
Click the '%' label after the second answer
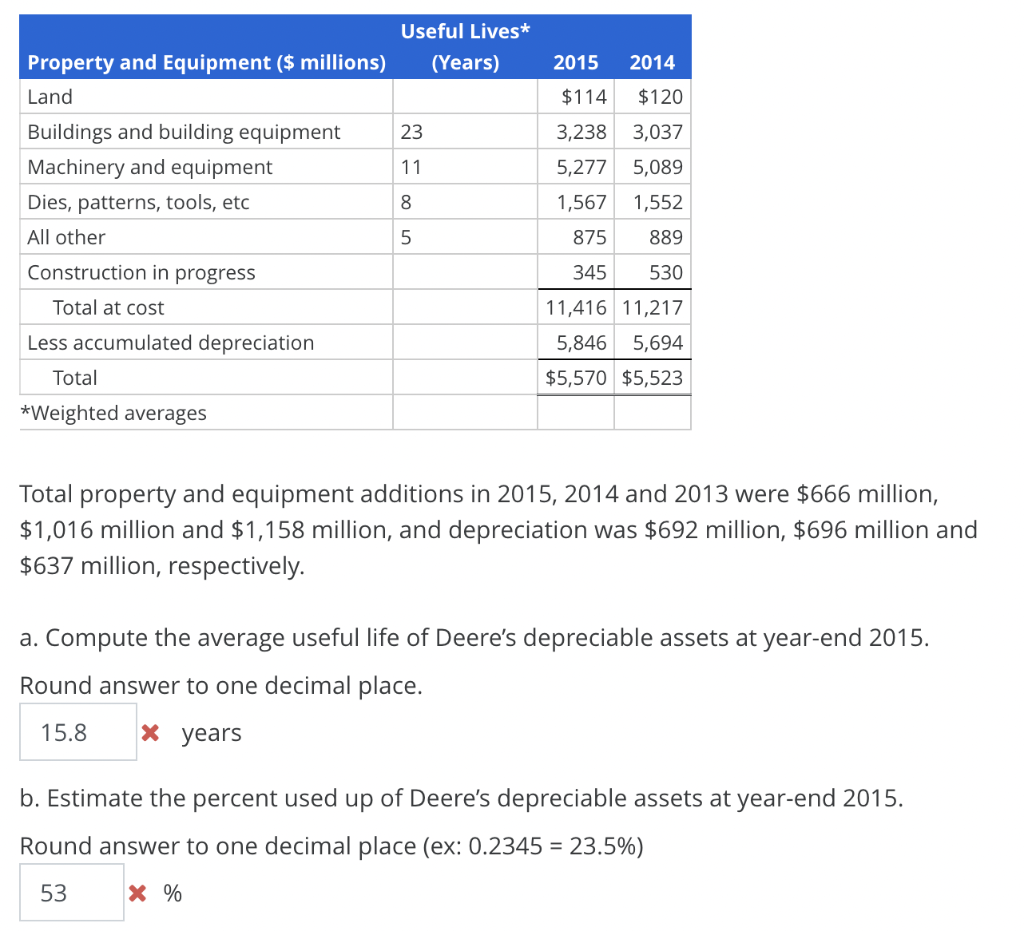(172, 893)
